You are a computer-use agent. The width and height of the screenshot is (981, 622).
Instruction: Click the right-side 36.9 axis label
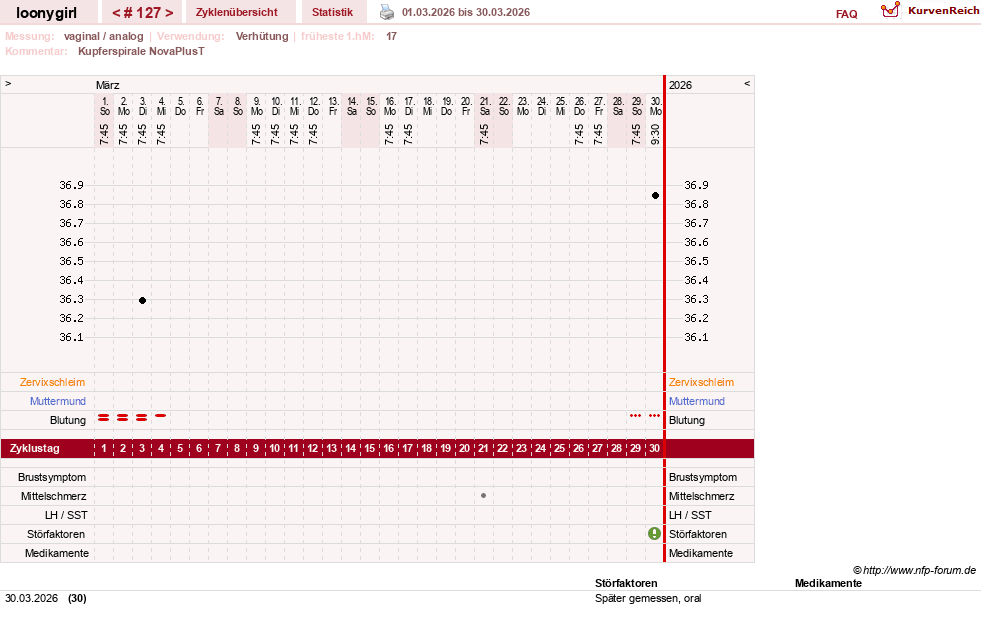(x=696, y=185)
